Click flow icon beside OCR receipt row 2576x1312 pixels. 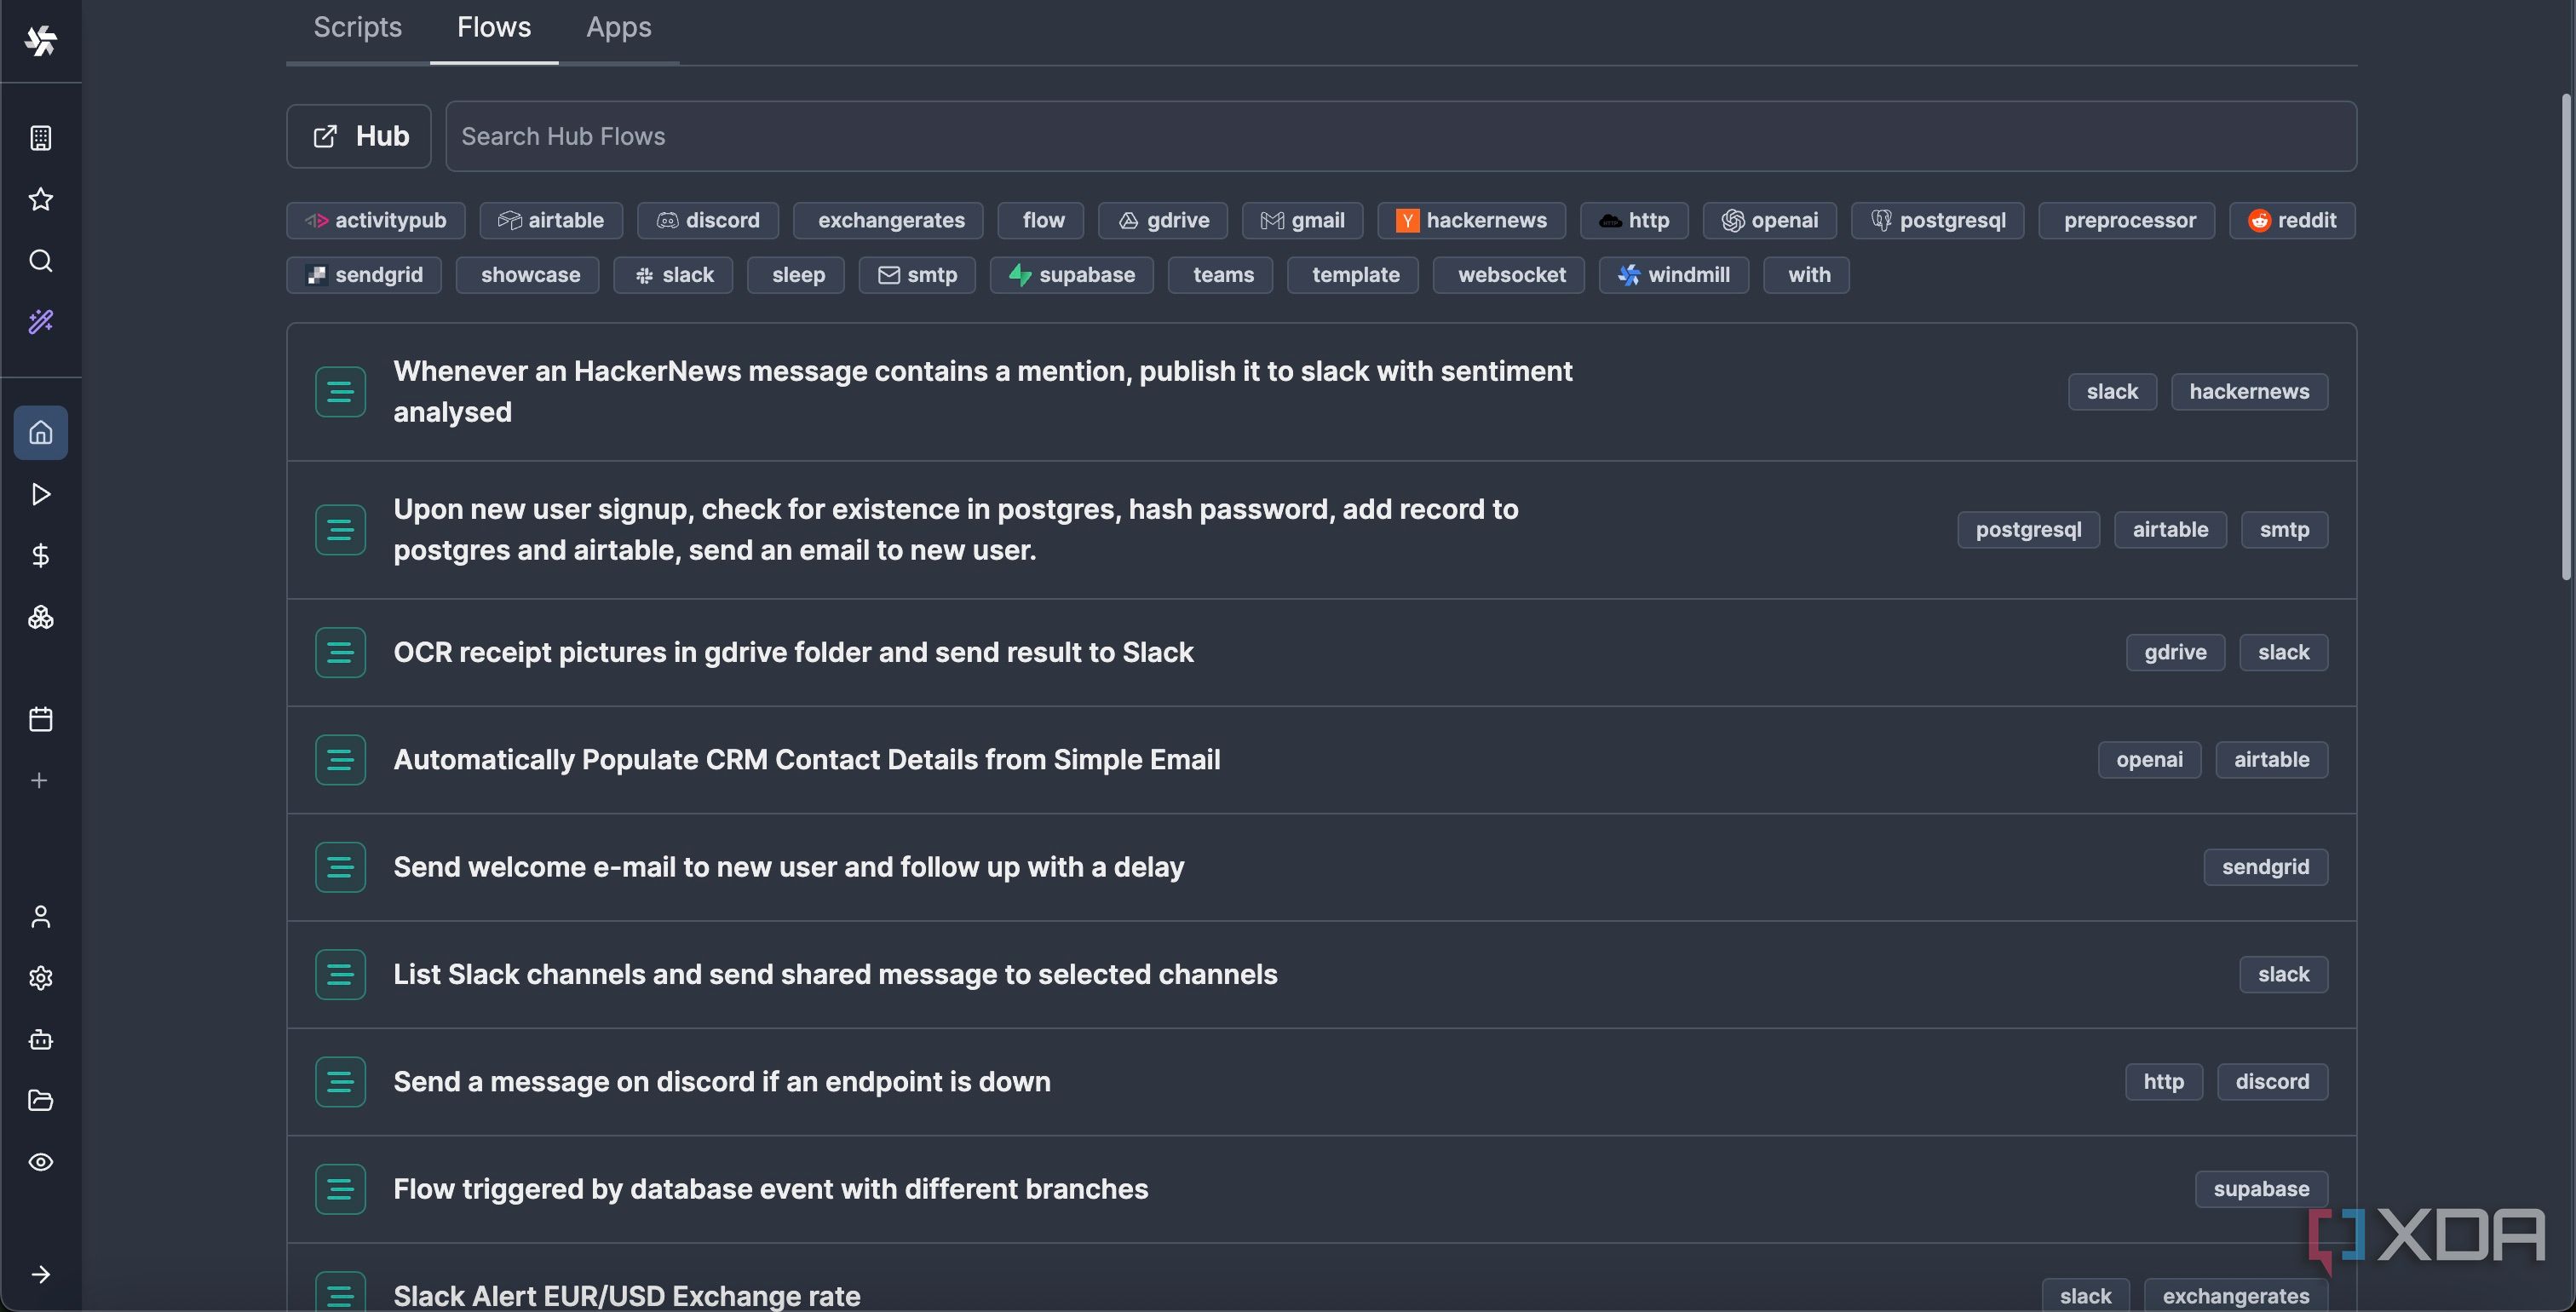point(340,653)
